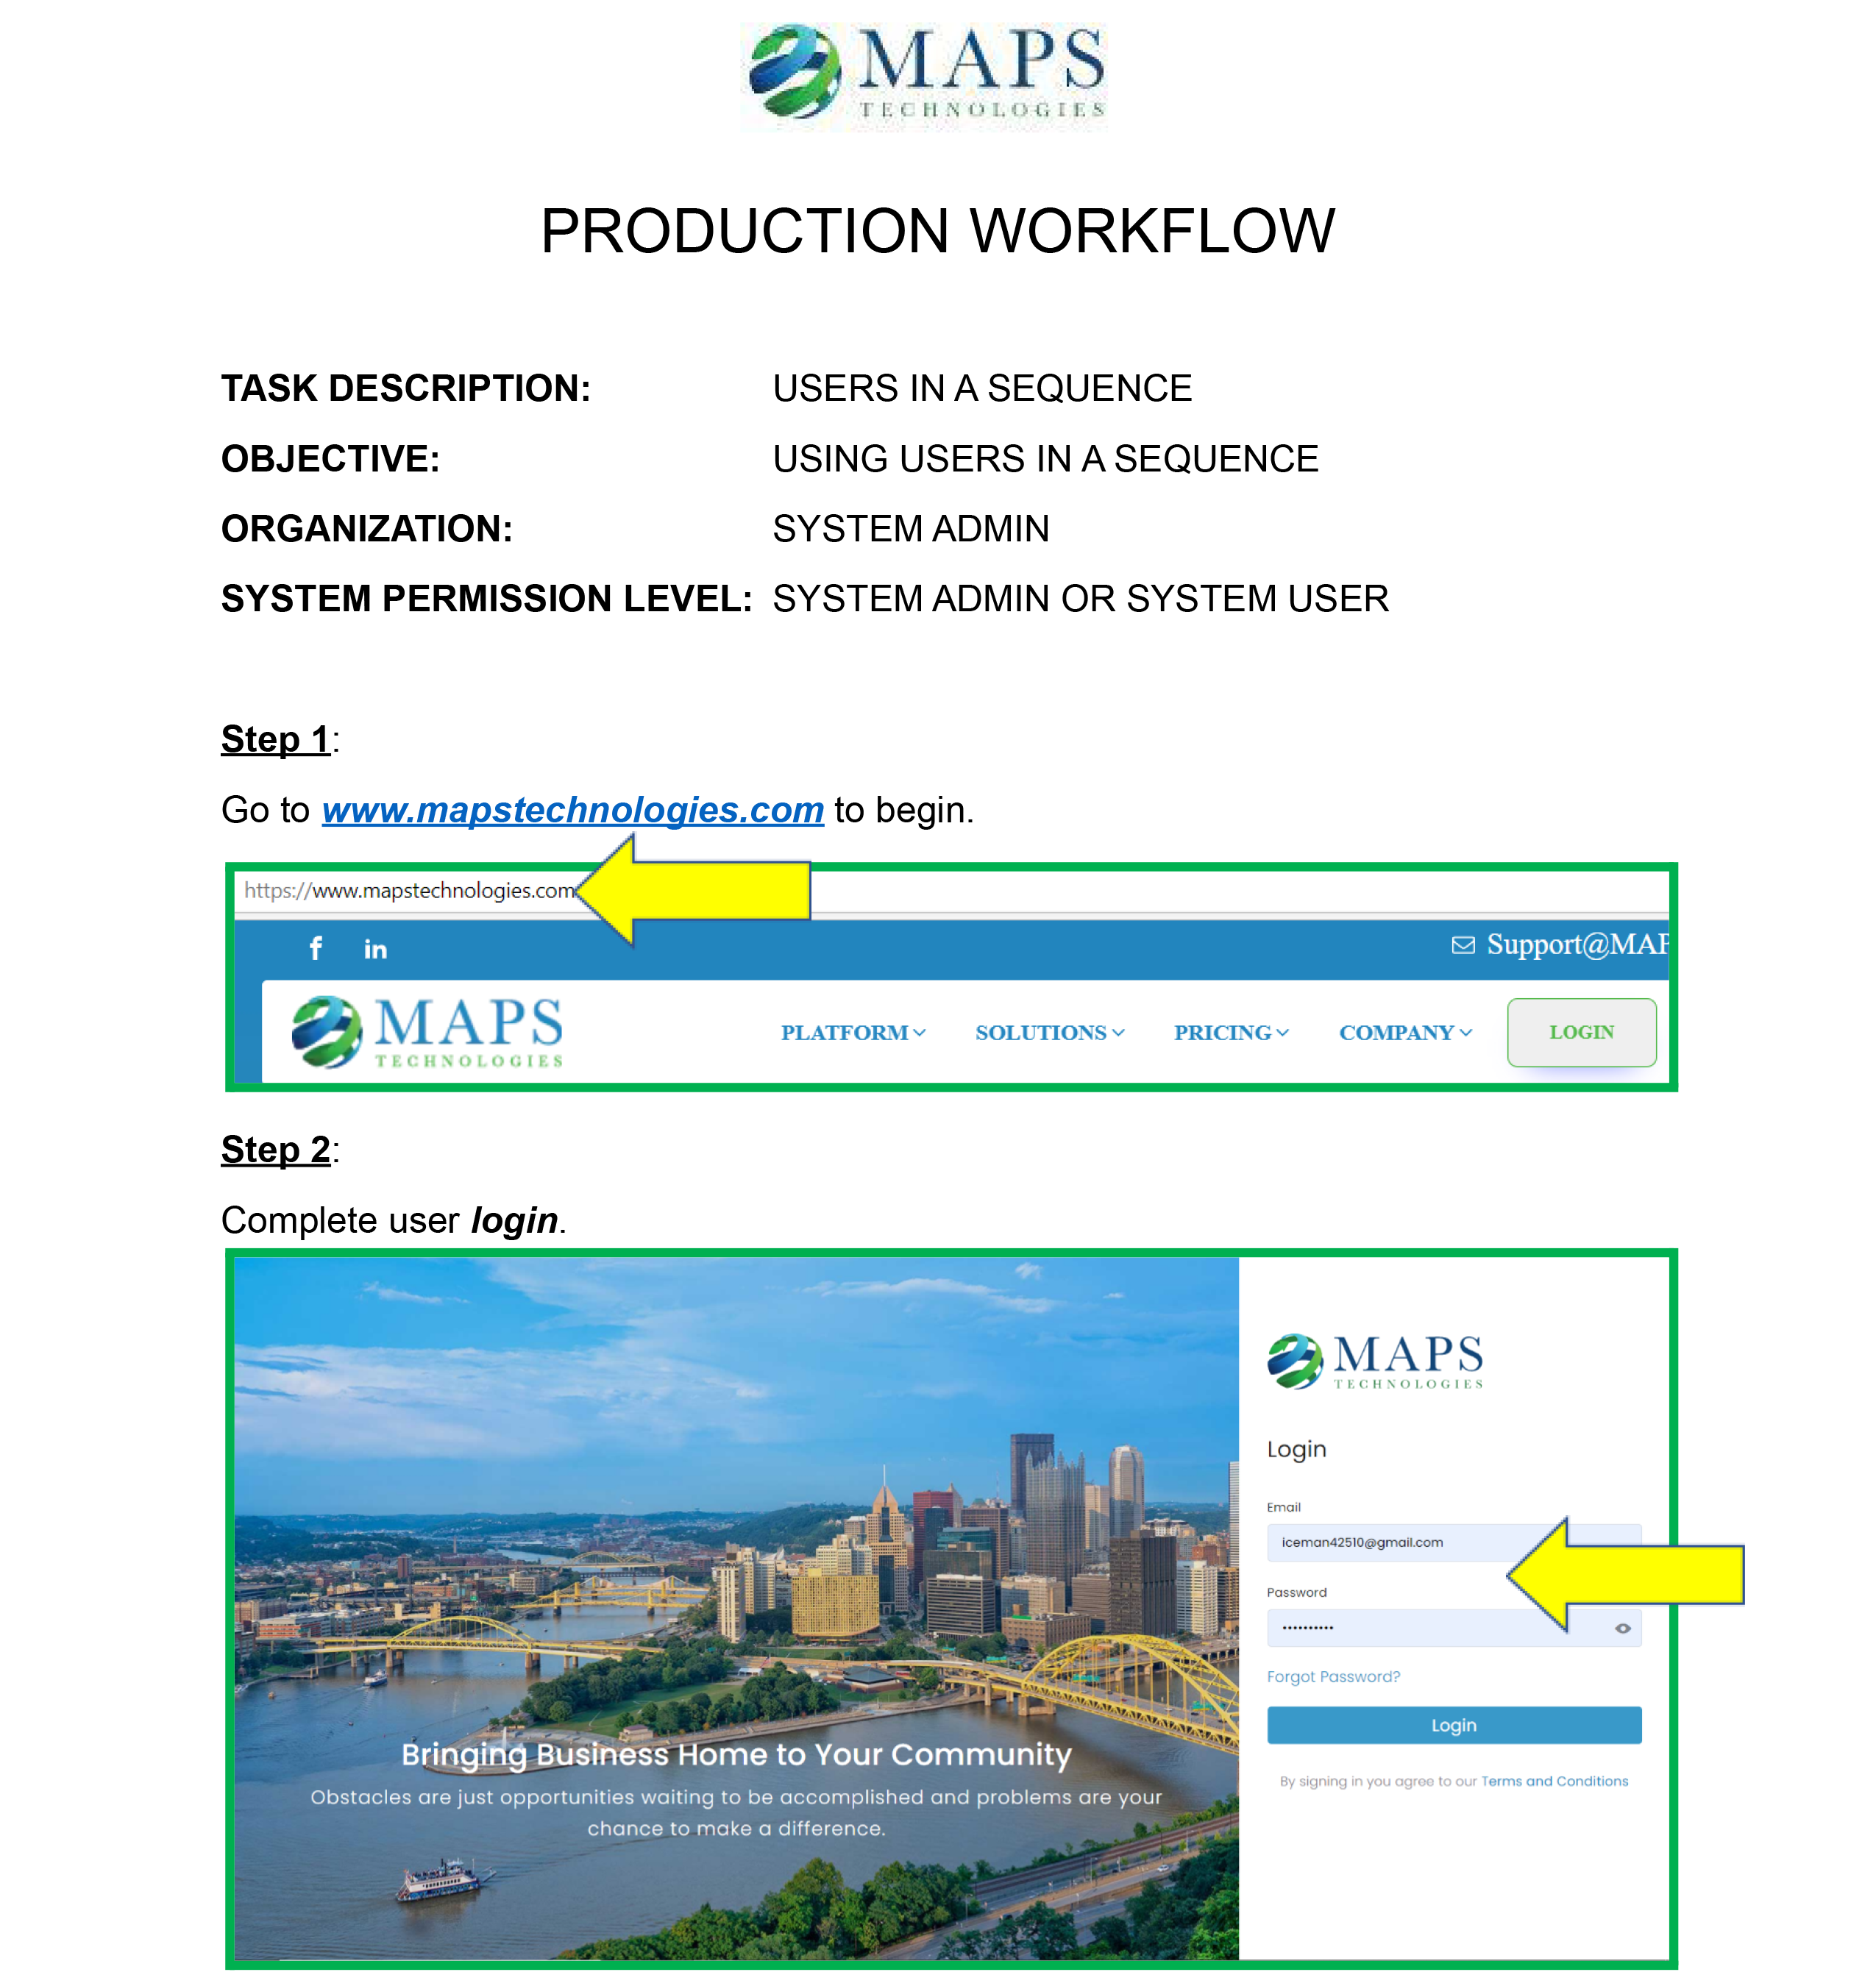Follow the www.mapstechnologies.com hyperlink

point(572,810)
